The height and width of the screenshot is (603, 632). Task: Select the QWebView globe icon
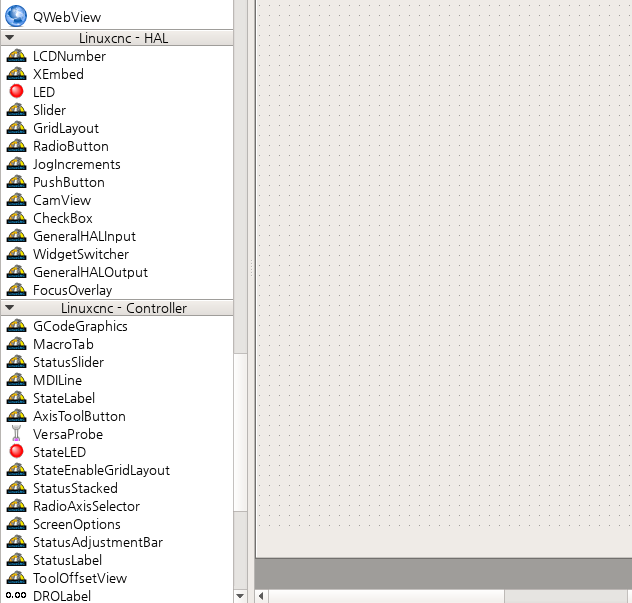point(16,17)
